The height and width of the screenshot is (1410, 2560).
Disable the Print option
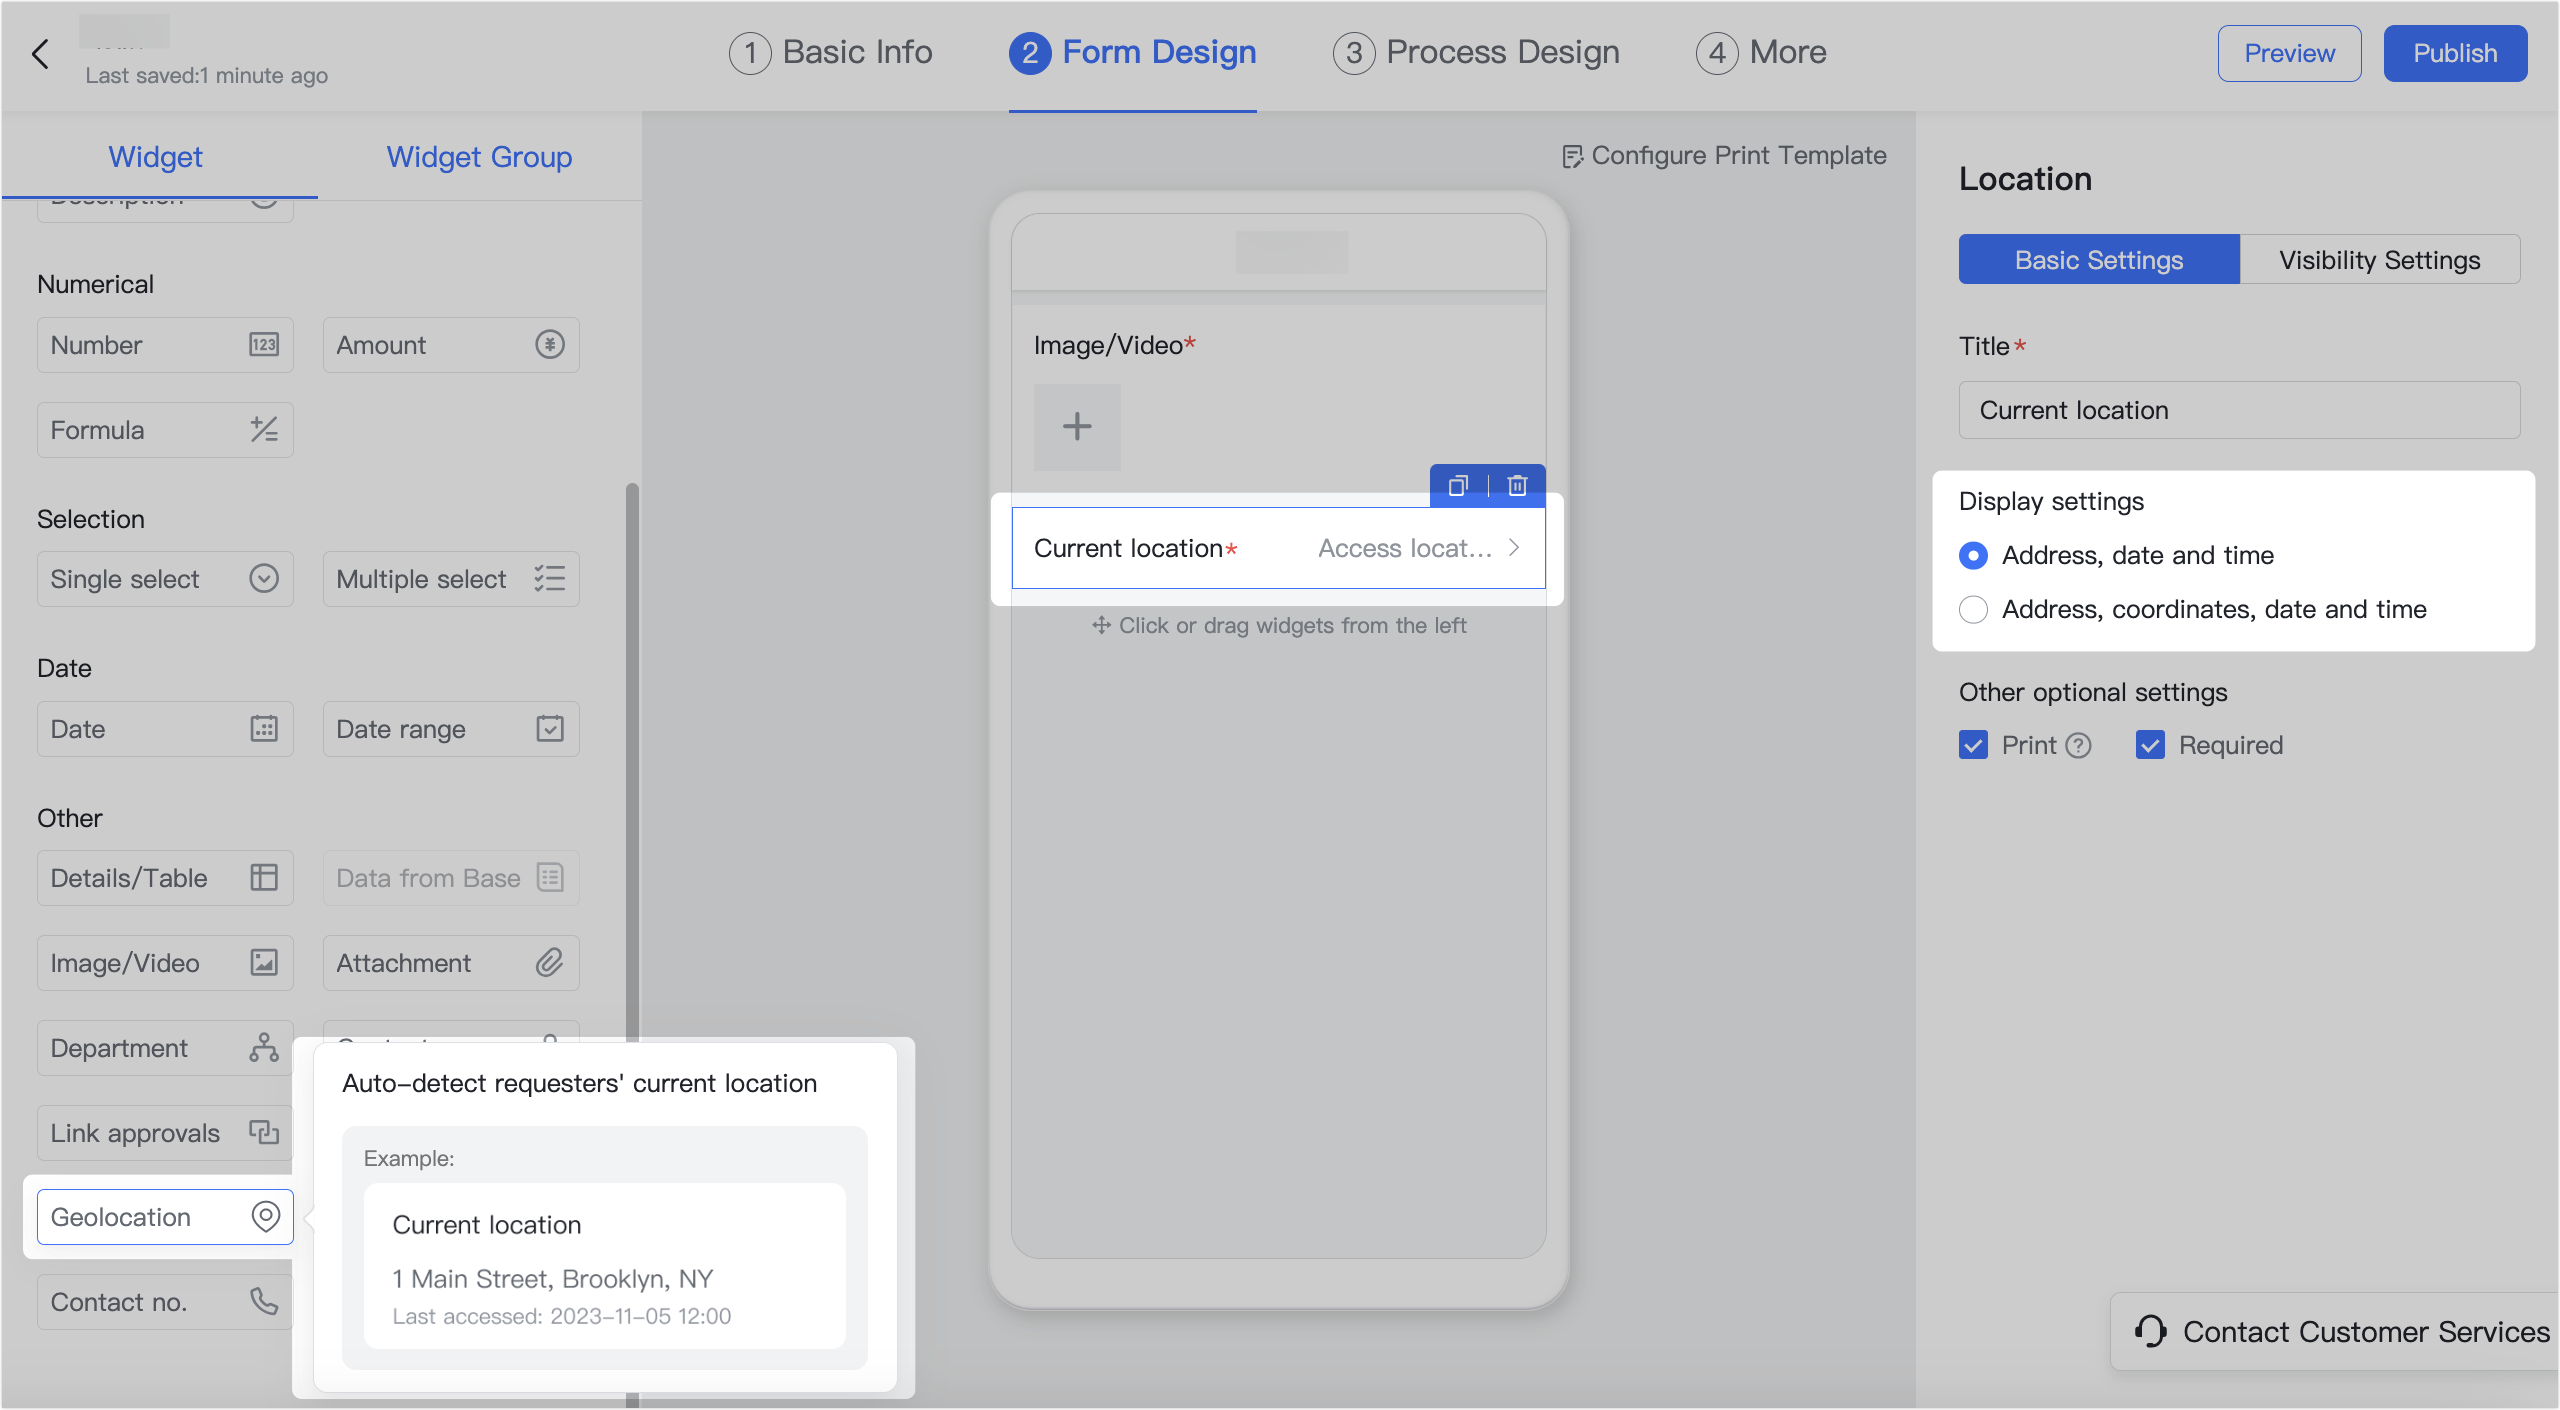pos(1974,745)
